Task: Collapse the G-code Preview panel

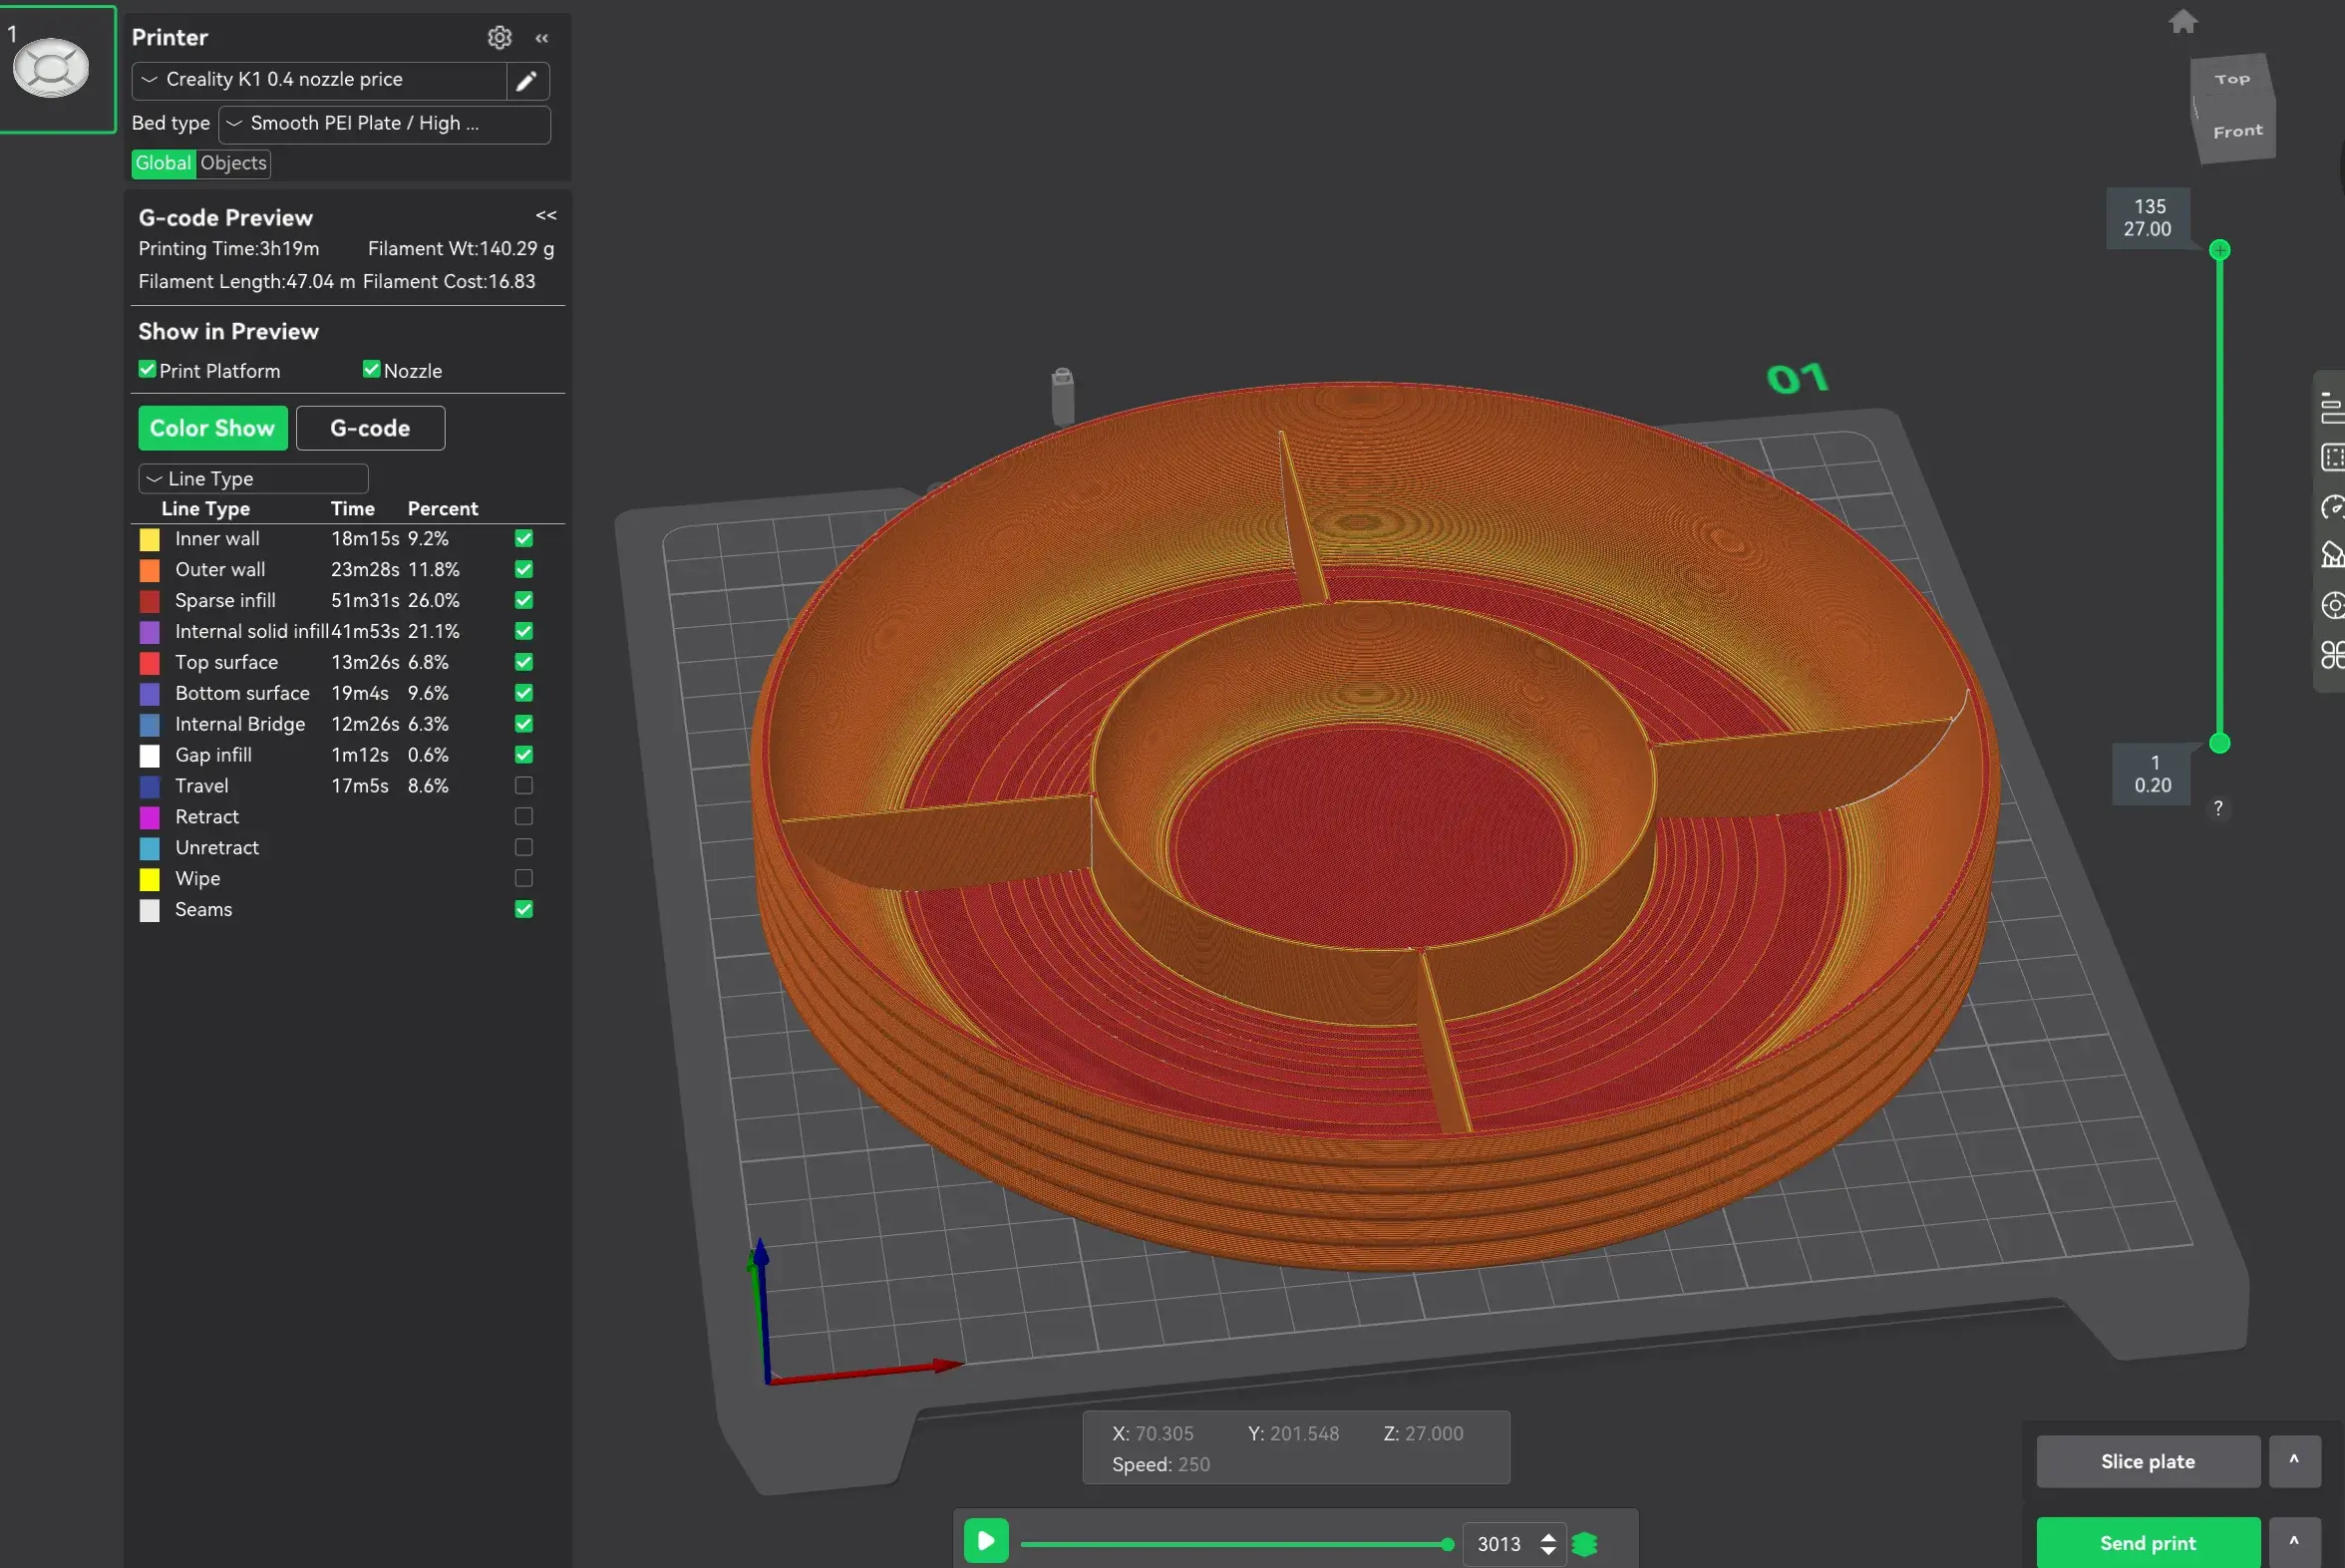Action: [x=546, y=216]
